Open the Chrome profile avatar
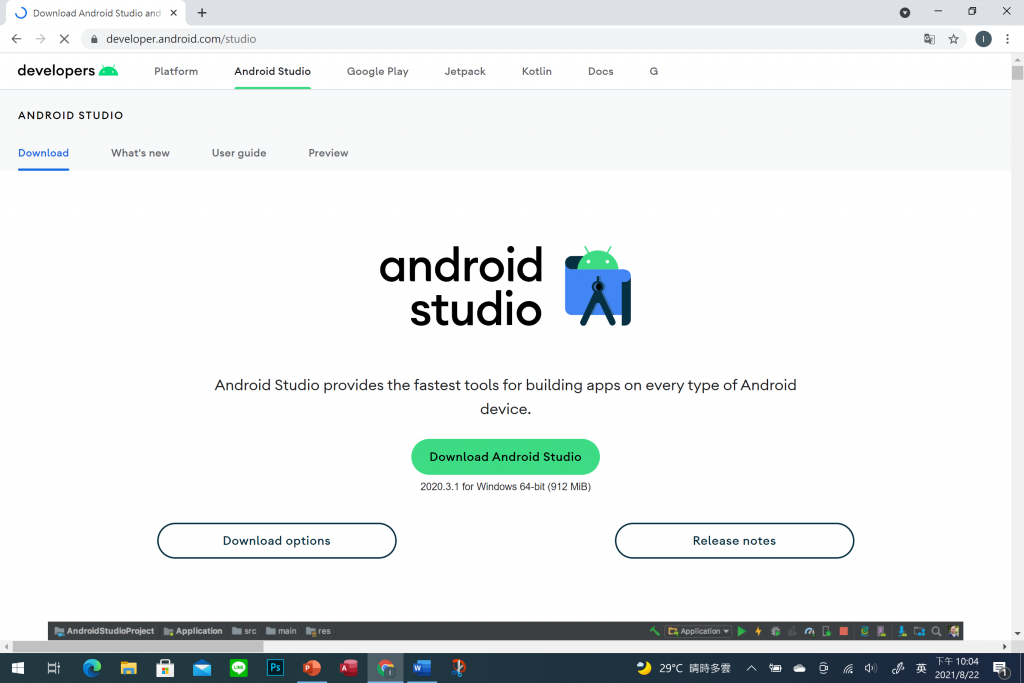 pyautogui.click(x=983, y=39)
